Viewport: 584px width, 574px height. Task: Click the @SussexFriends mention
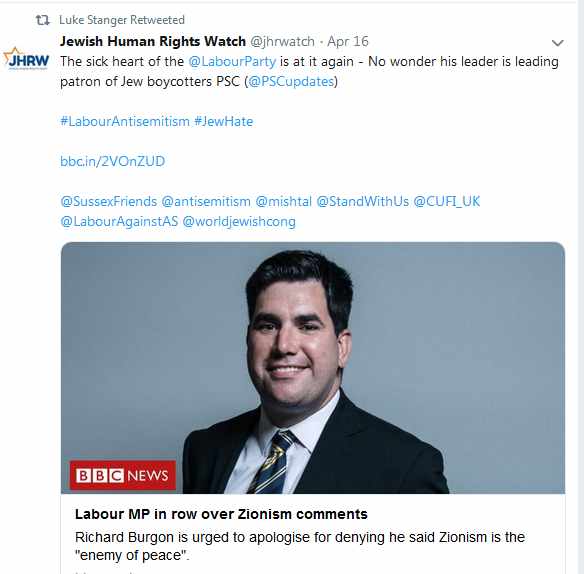click(x=108, y=202)
